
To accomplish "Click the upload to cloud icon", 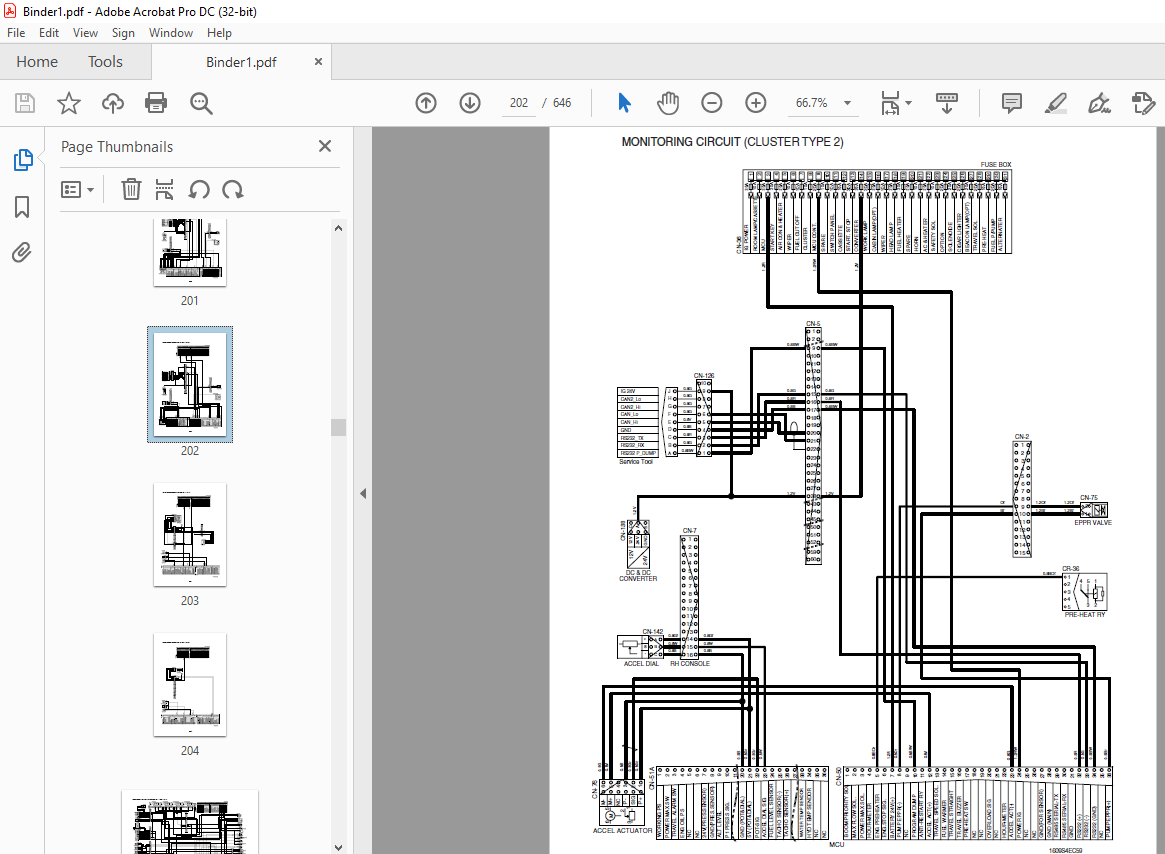I will pyautogui.click(x=112, y=103).
